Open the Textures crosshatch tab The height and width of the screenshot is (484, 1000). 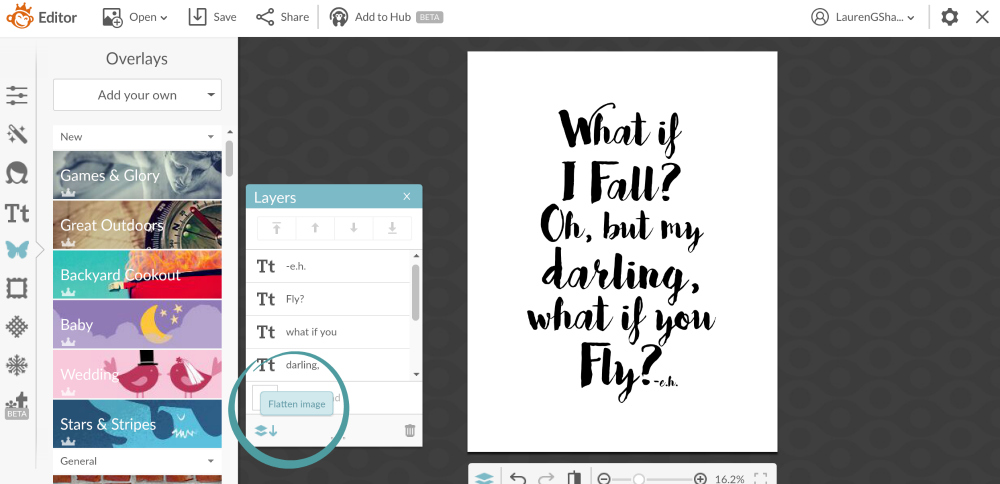[17, 326]
